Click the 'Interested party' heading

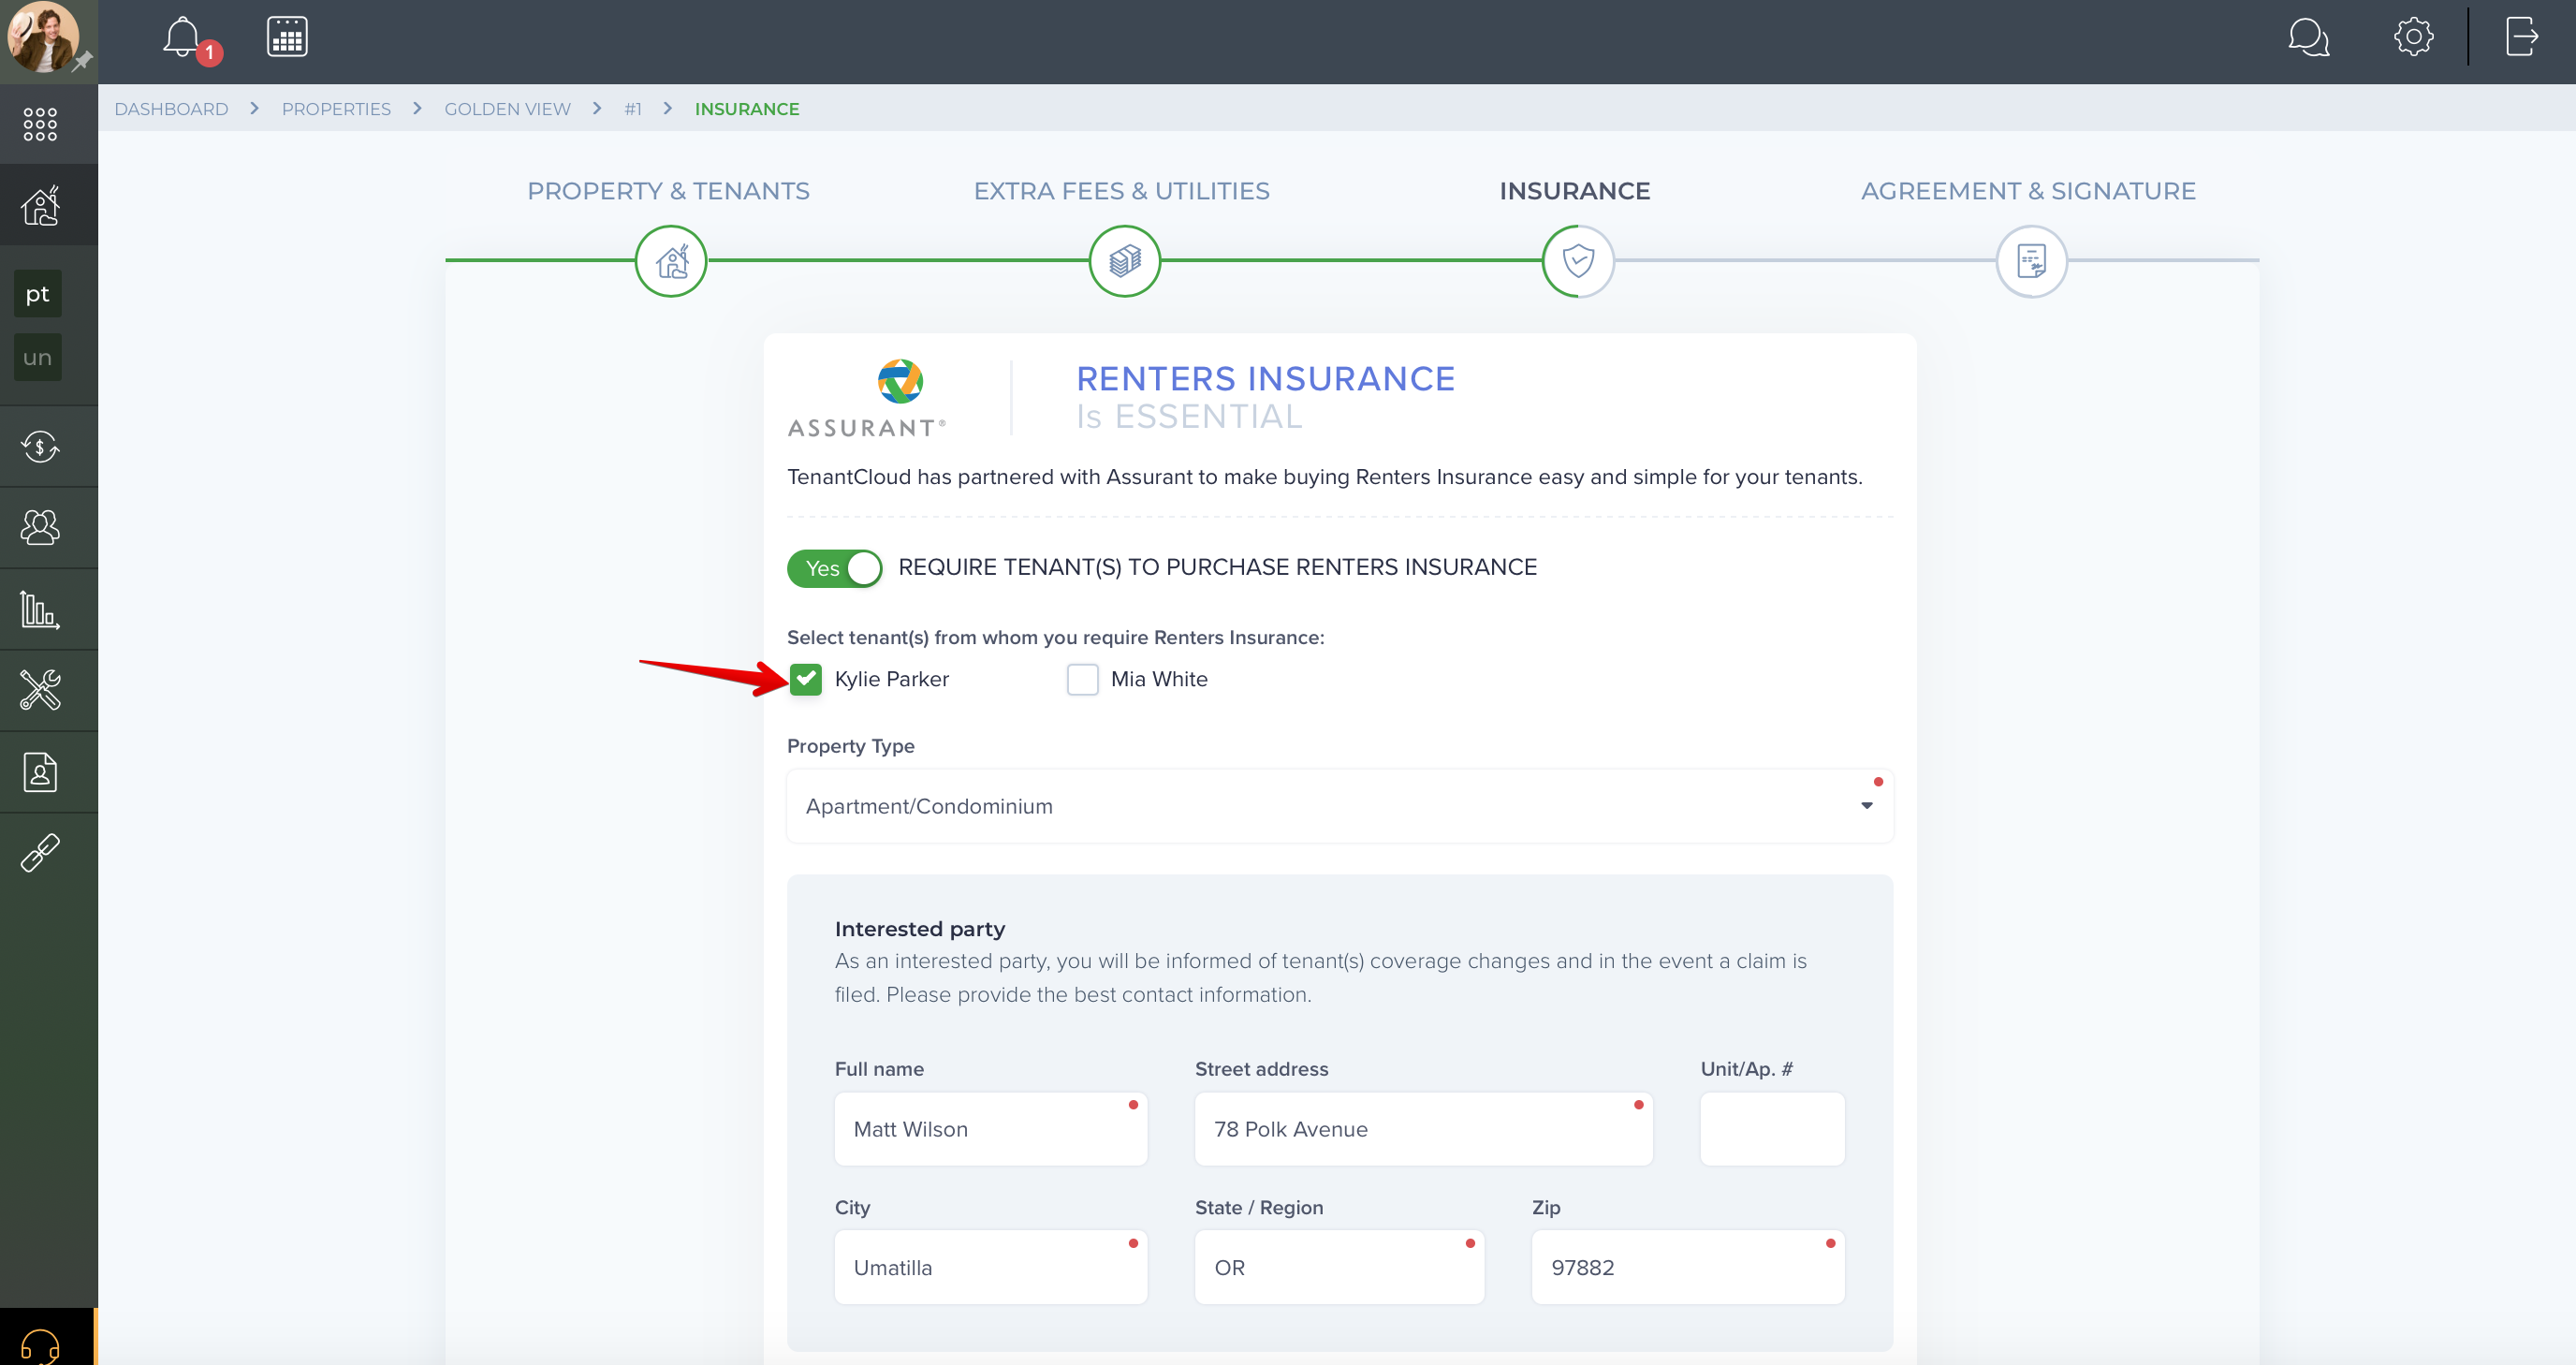coord(920,929)
